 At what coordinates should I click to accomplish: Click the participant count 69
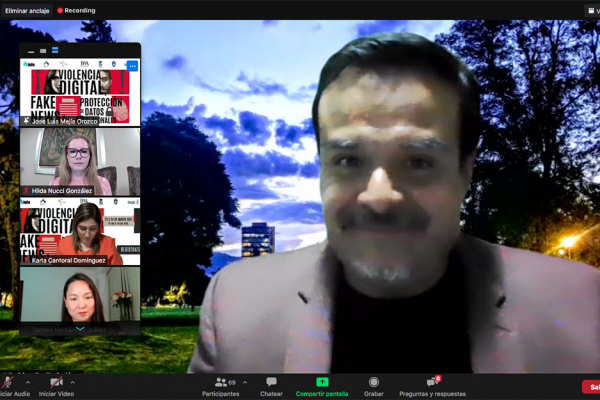232,382
